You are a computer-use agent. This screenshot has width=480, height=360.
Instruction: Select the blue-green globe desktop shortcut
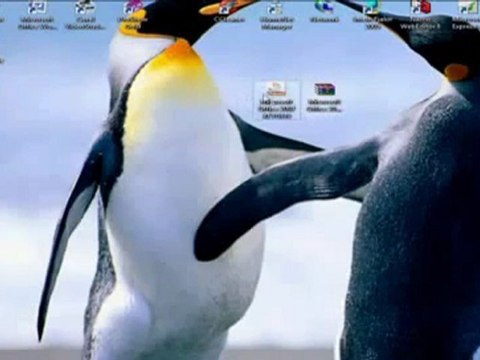(x=324, y=12)
